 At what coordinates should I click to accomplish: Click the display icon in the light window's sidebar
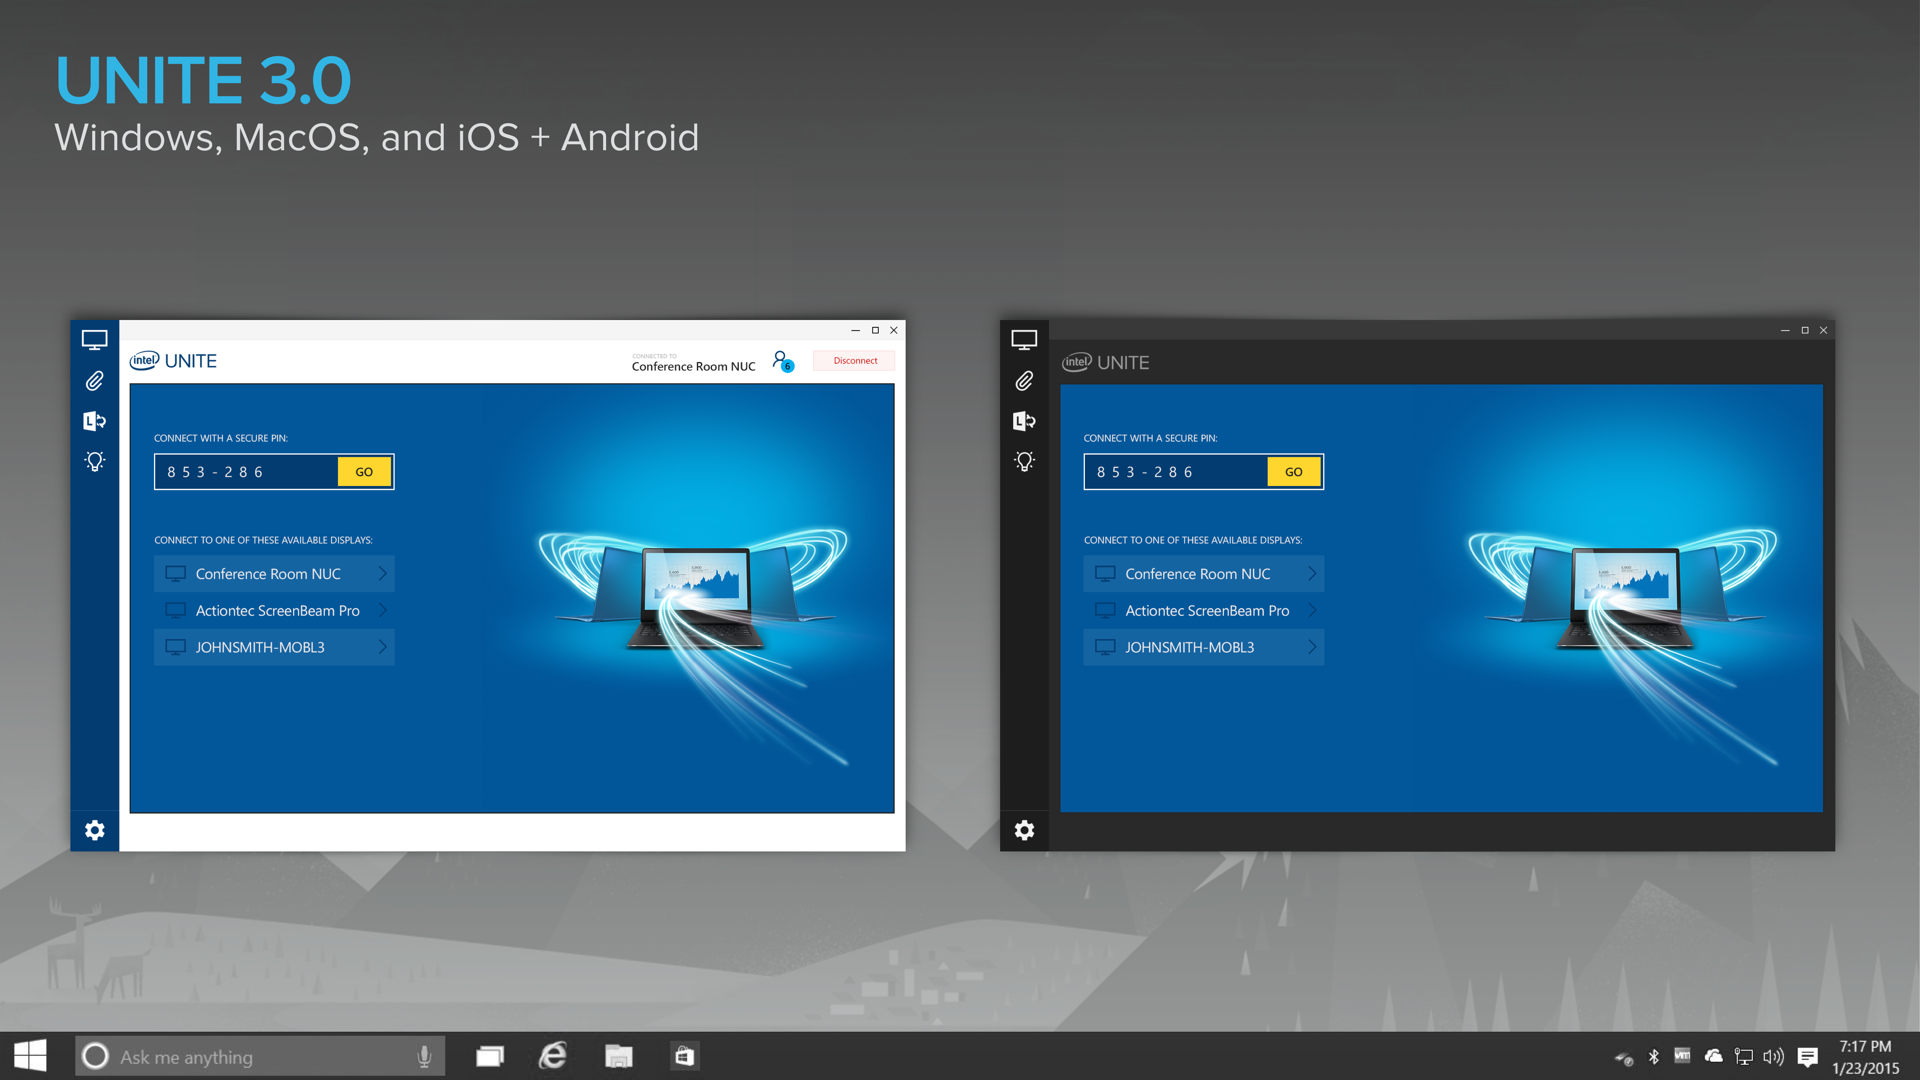[94, 340]
